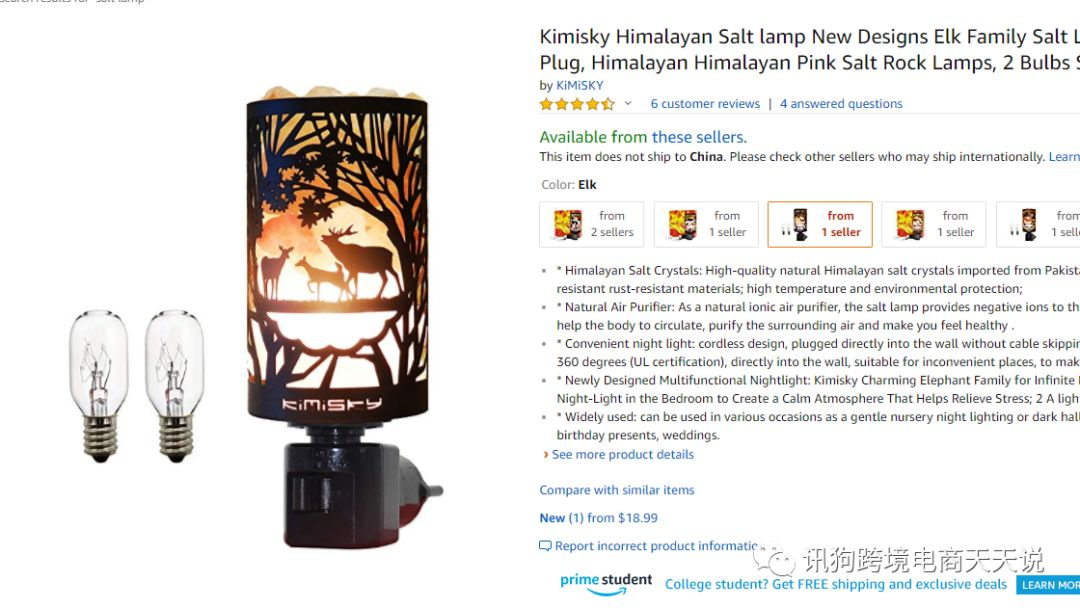Select first color swatch from 2 sellers

click(592, 224)
